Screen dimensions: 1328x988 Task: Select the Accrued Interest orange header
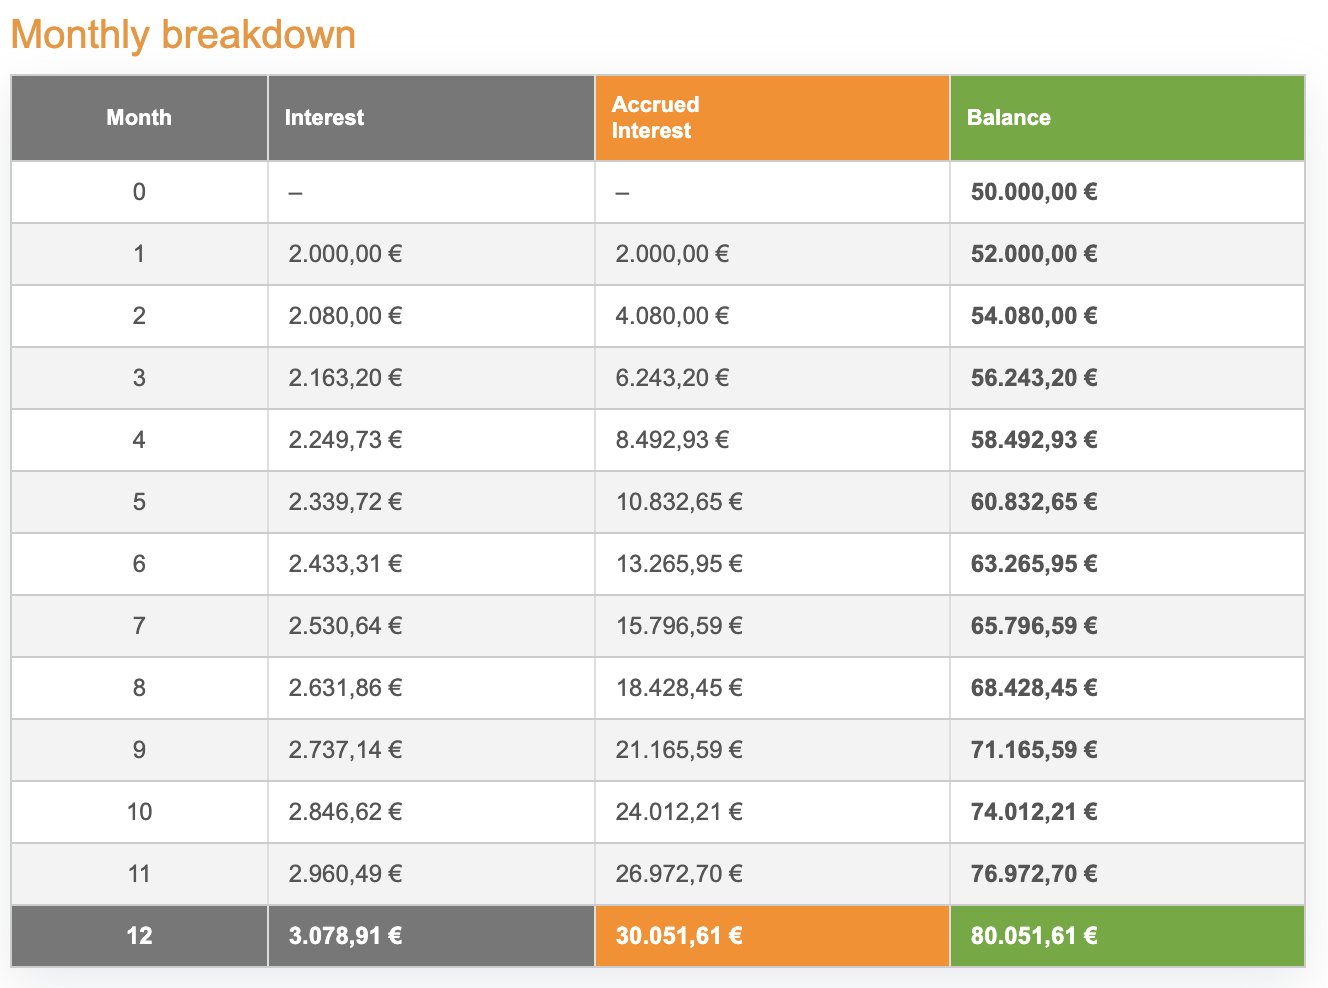(x=655, y=118)
